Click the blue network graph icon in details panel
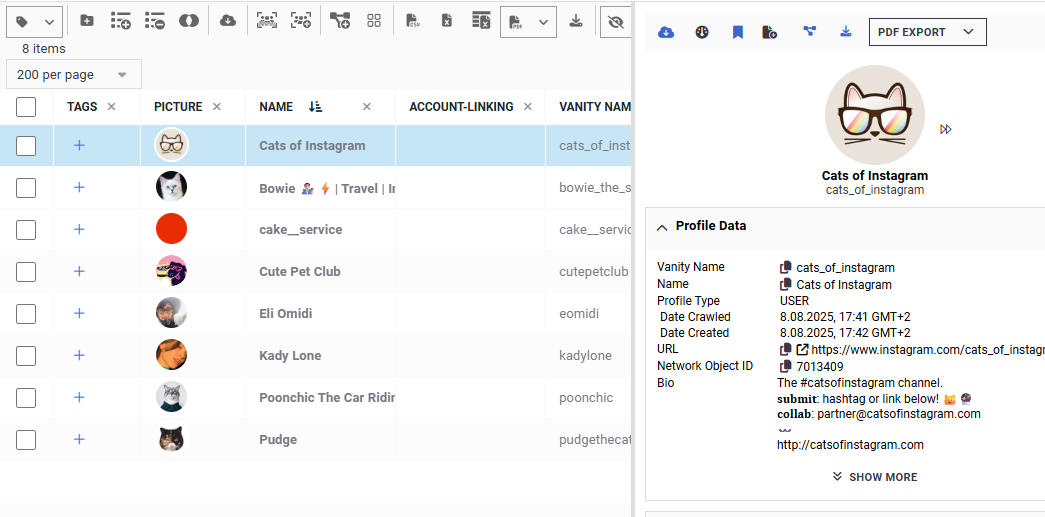Screen dimensions: 1045x517 click(810, 31)
